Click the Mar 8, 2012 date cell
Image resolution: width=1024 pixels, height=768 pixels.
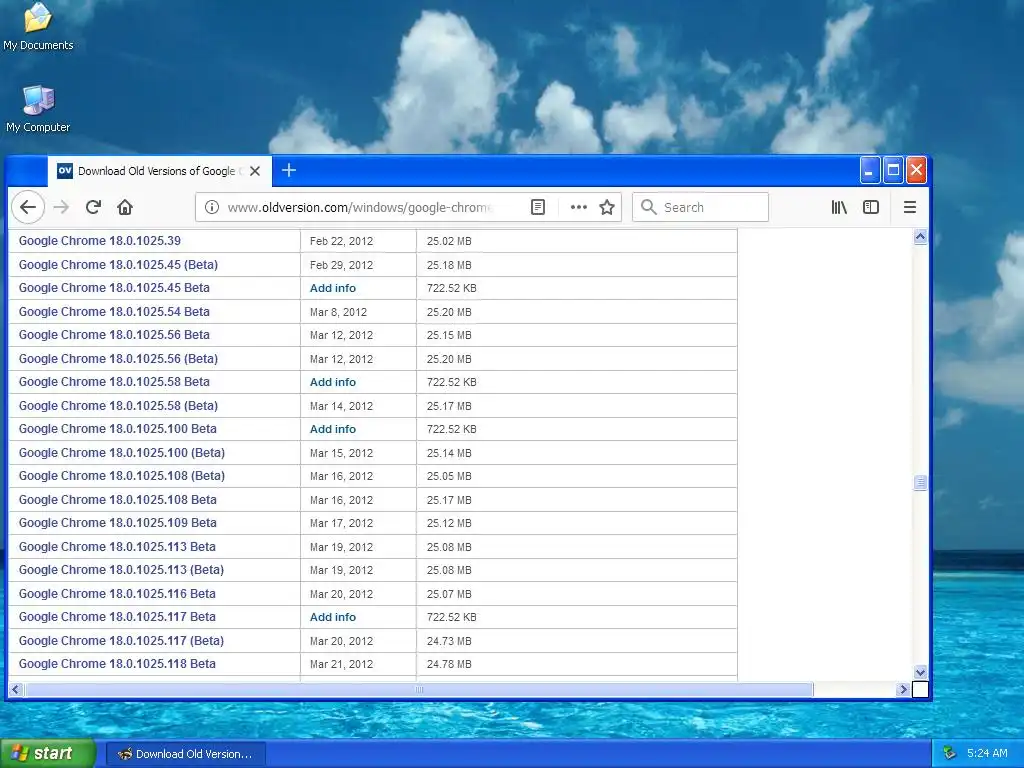338,312
